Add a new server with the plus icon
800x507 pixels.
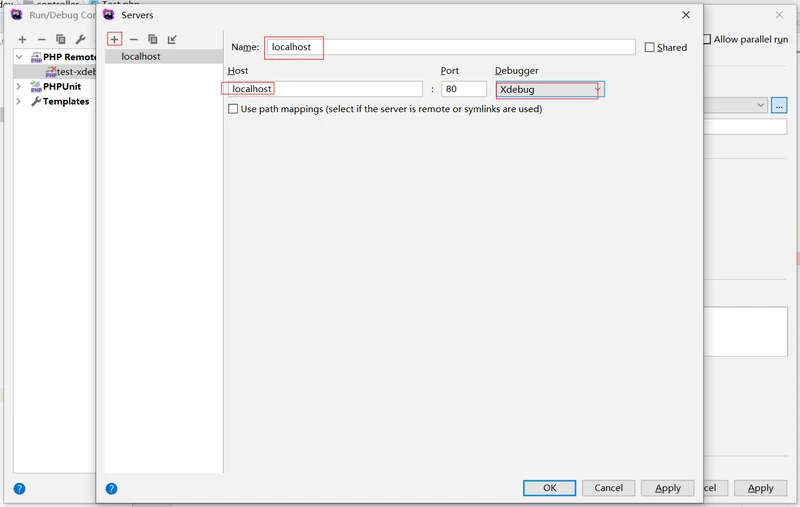tap(114, 39)
